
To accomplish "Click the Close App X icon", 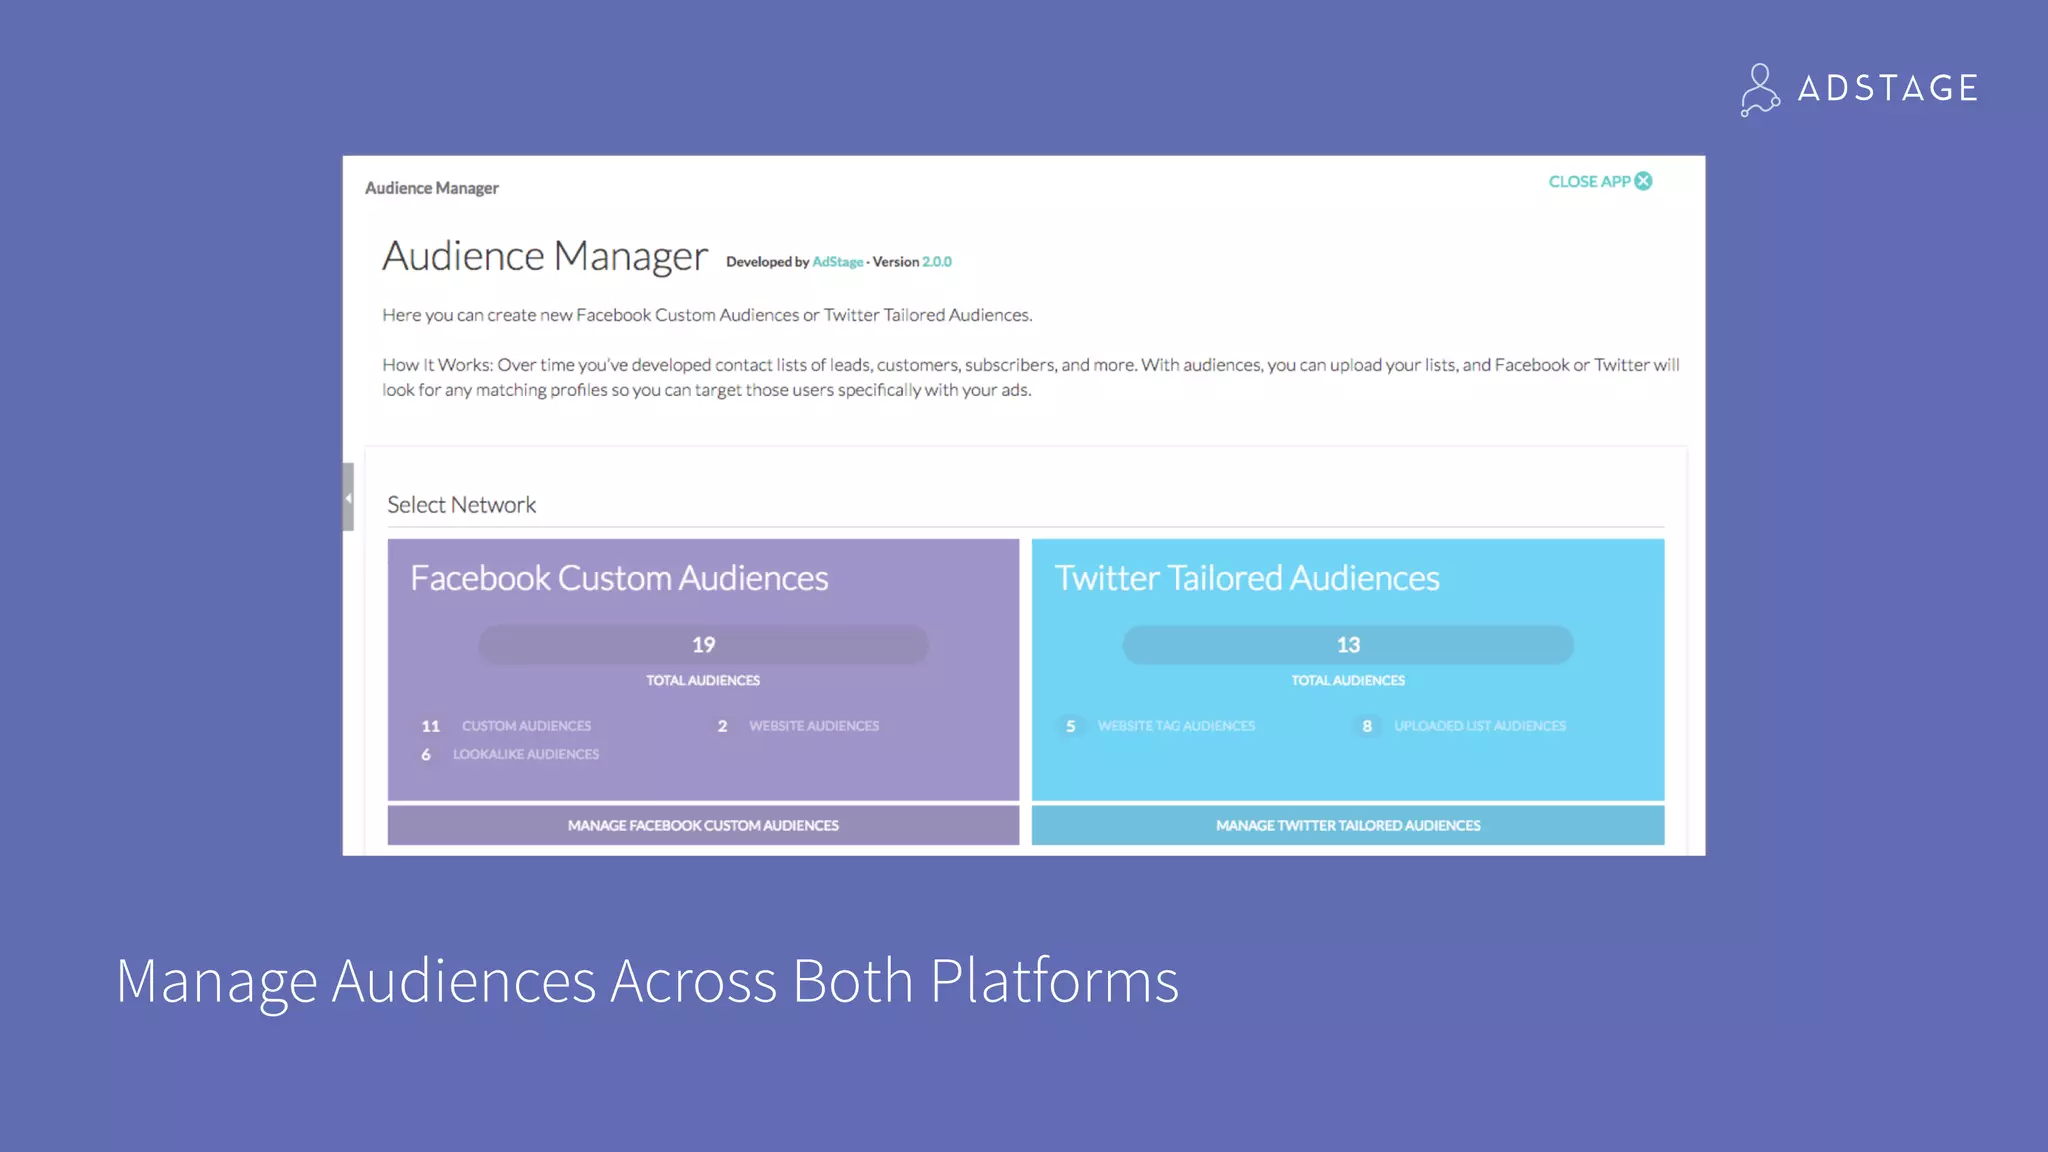I will 1643,181.
